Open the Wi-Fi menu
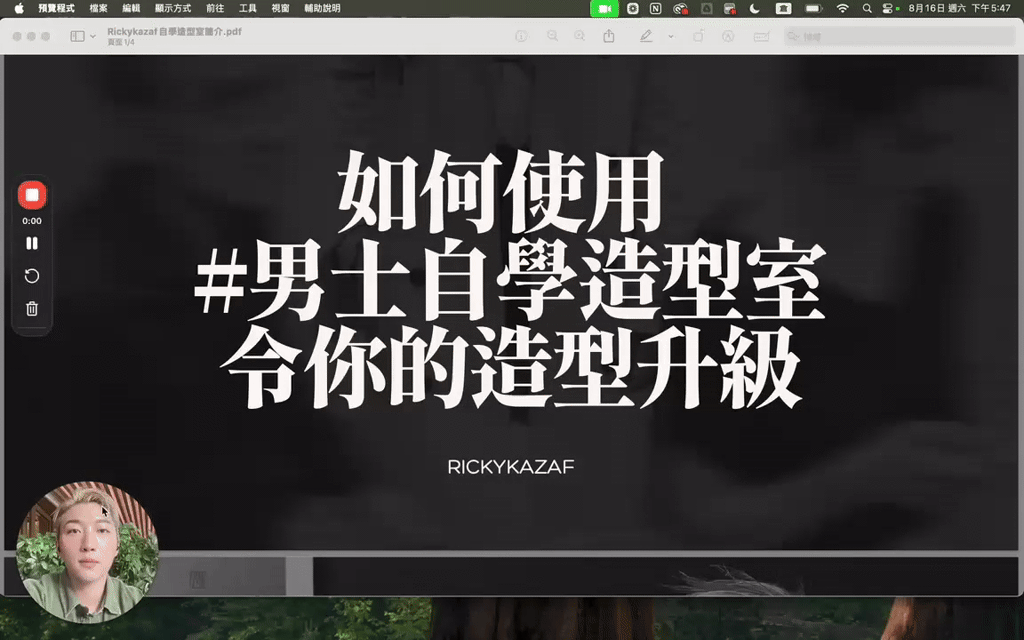 [843, 8]
